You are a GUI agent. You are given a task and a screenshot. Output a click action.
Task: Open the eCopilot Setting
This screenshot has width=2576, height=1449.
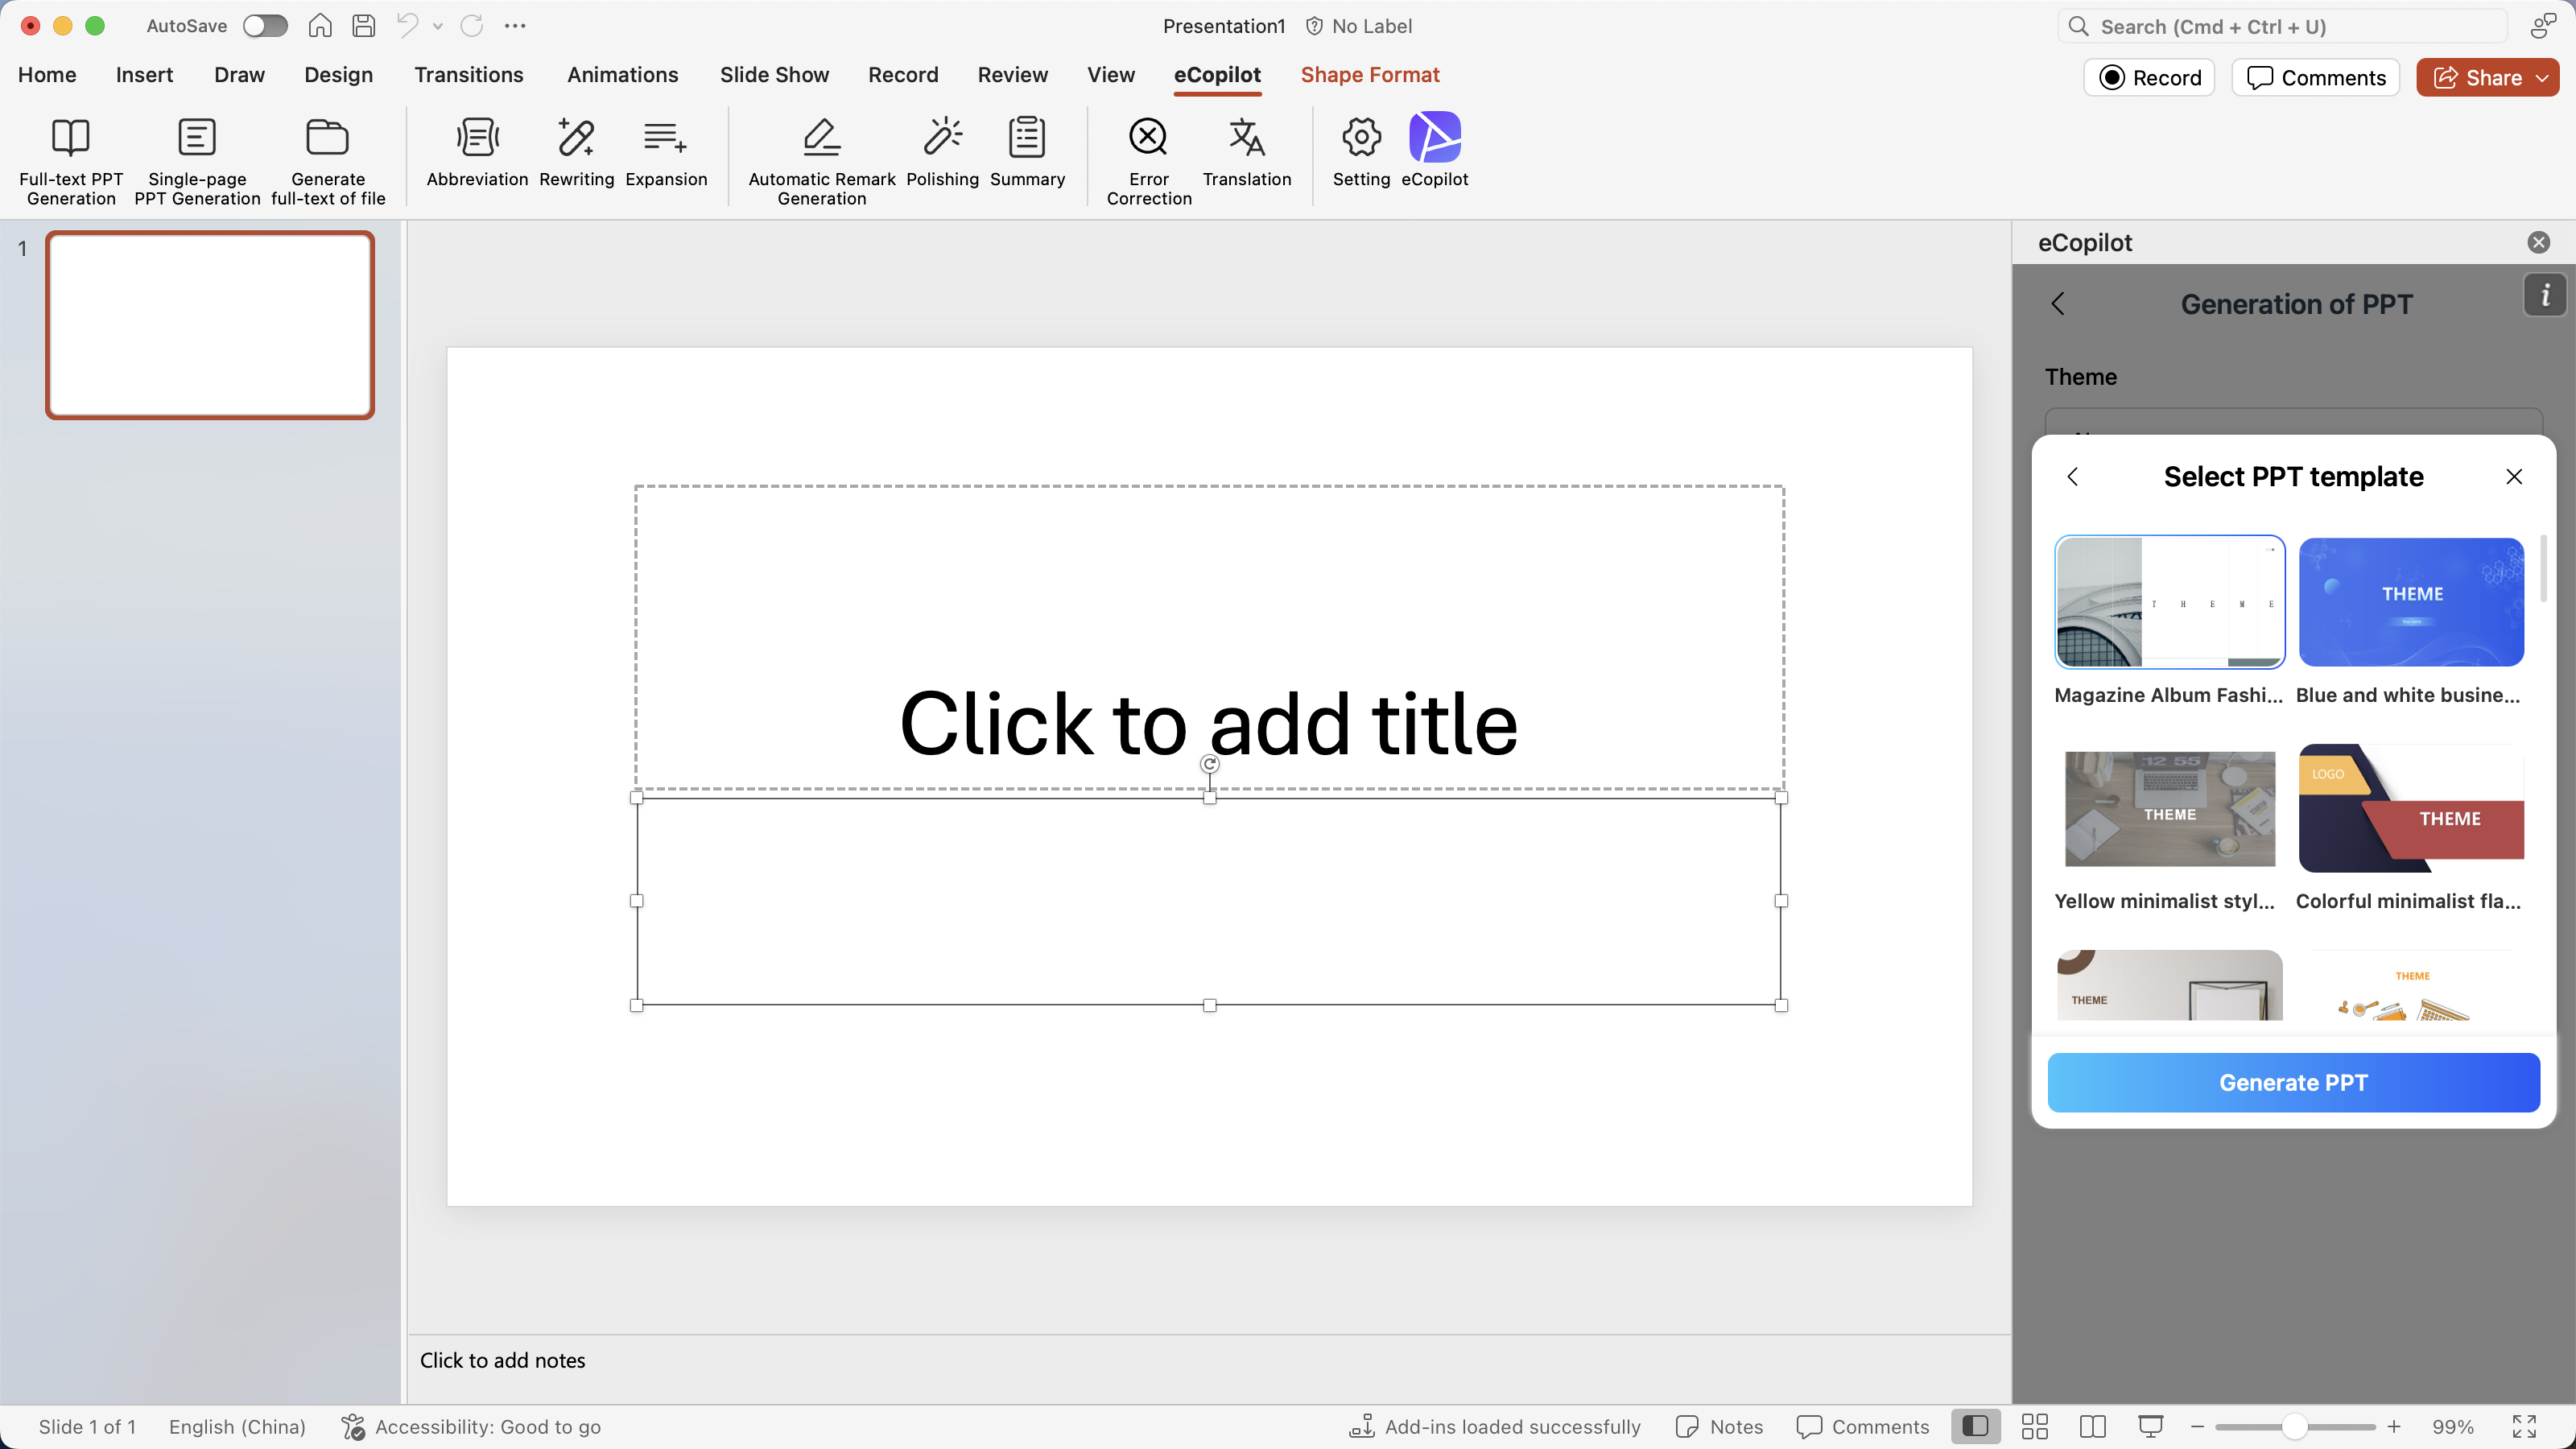[x=1360, y=155]
